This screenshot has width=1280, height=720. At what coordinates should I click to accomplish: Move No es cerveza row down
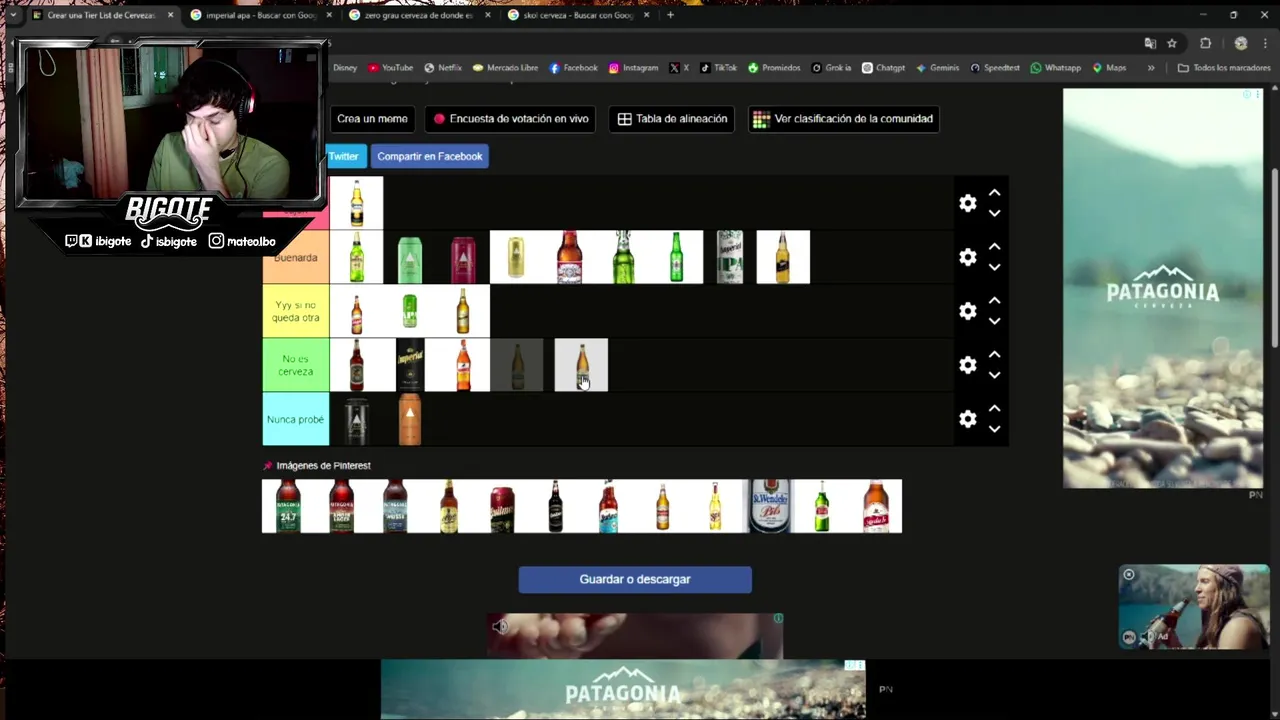994,375
